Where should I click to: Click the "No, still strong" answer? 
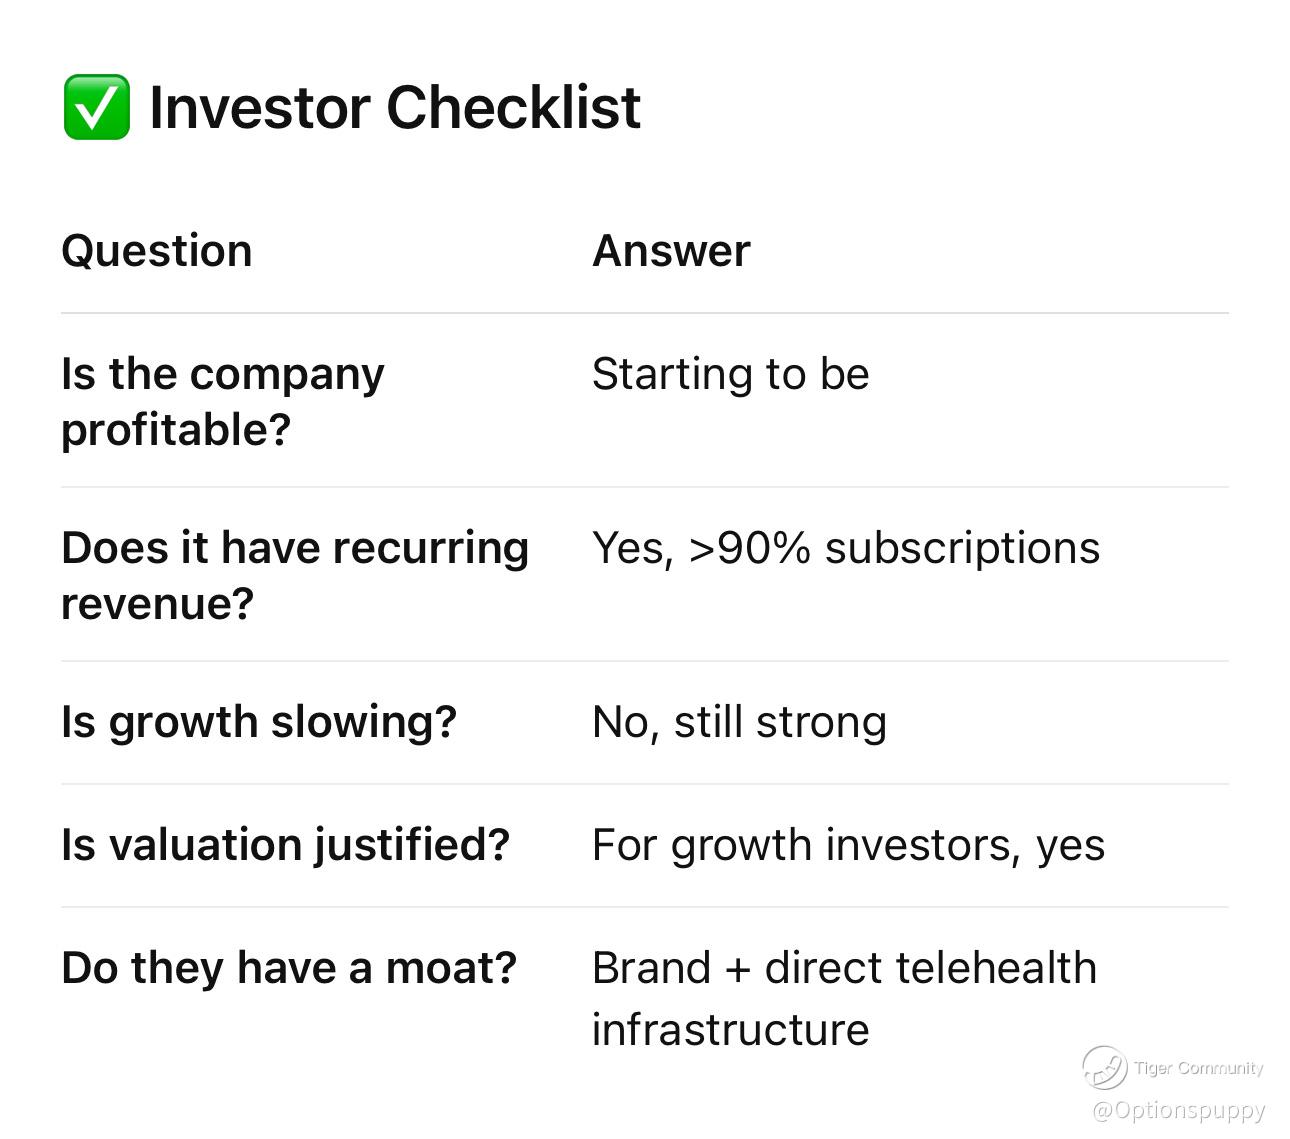click(x=739, y=722)
